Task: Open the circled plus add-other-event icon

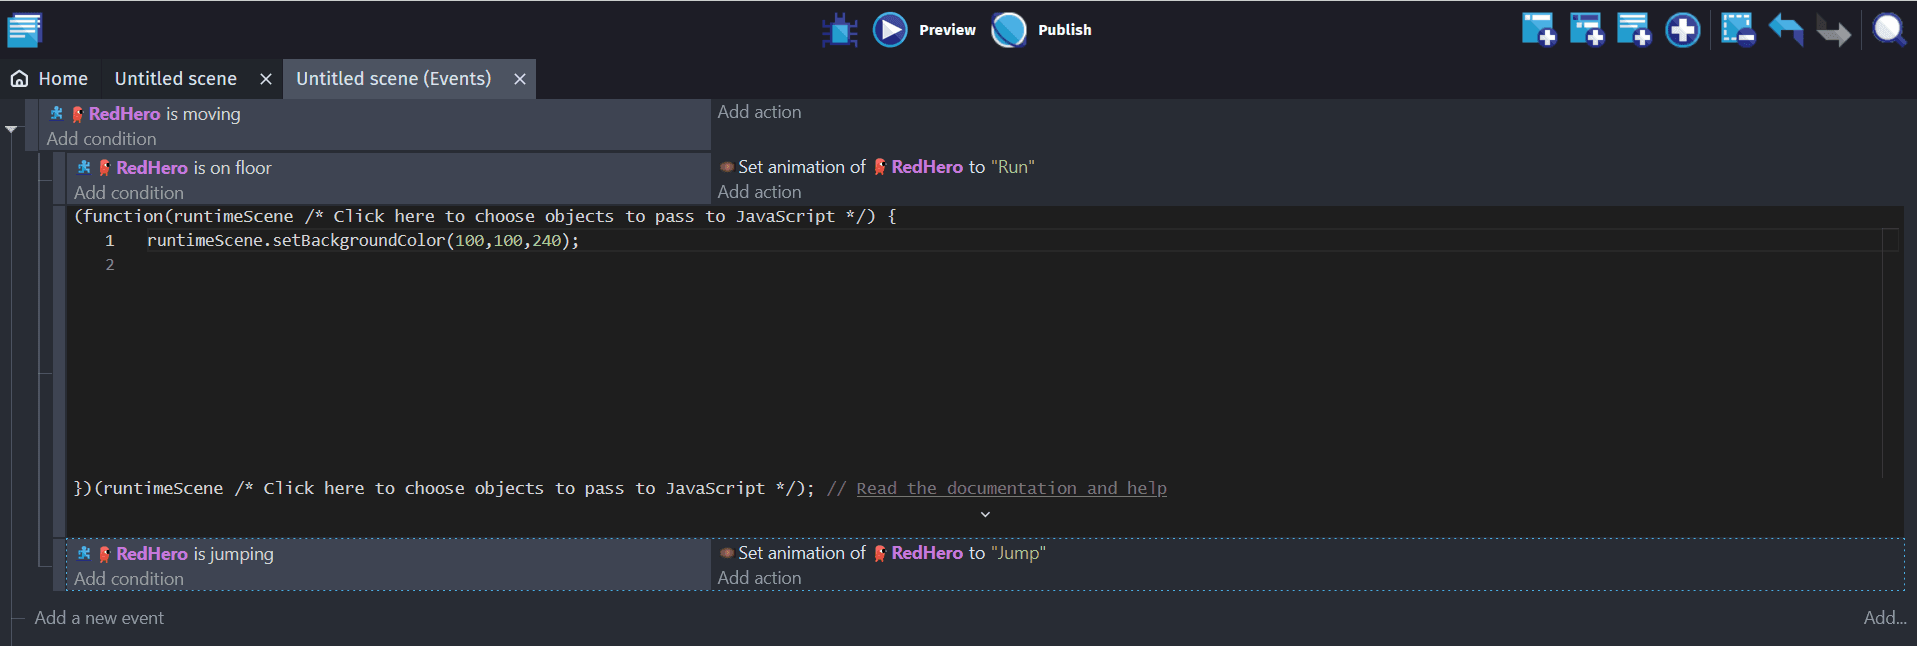Action: click(1682, 30)
